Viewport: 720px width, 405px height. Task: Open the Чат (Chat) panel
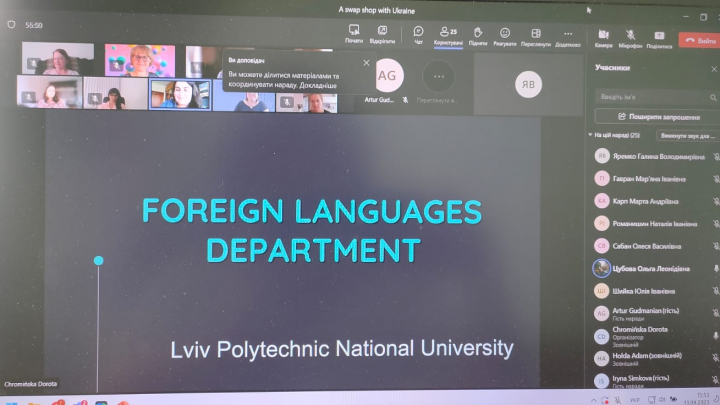click(418, 35)
